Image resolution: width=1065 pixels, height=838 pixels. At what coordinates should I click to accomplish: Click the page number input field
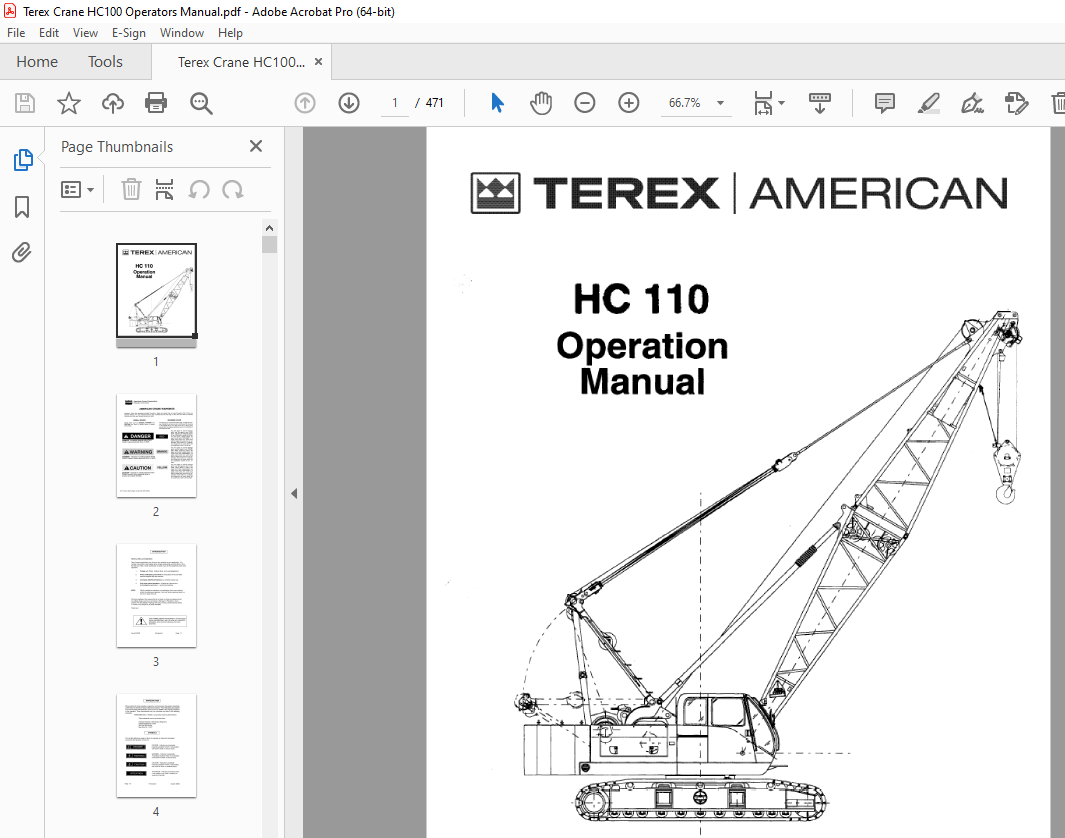coord(395,103)
